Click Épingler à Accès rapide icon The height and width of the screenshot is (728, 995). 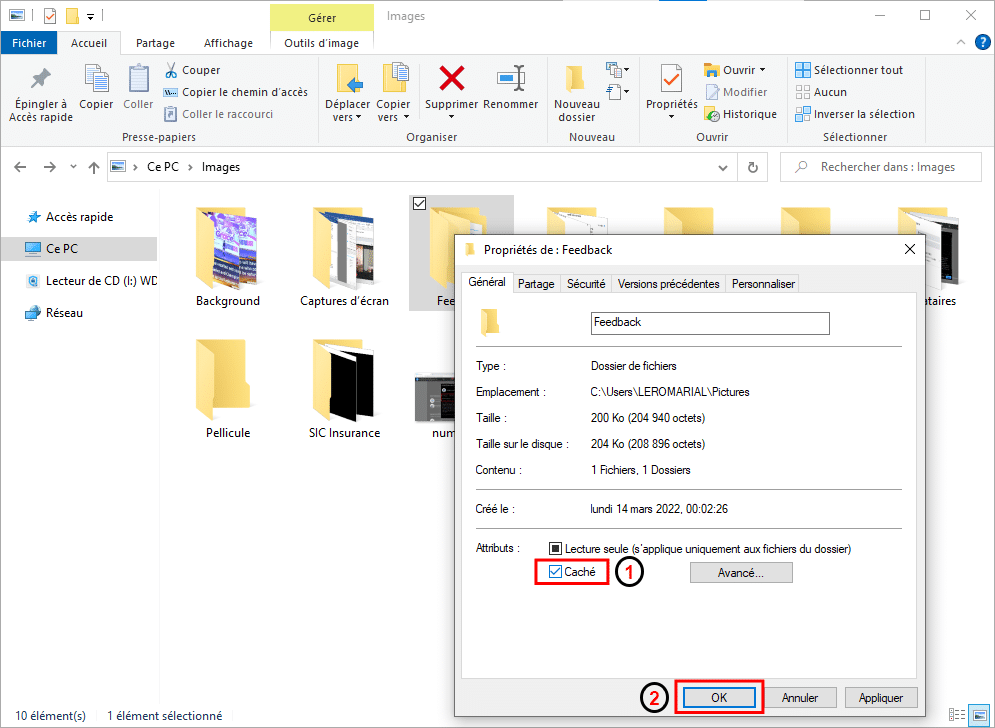pos(41,79)
